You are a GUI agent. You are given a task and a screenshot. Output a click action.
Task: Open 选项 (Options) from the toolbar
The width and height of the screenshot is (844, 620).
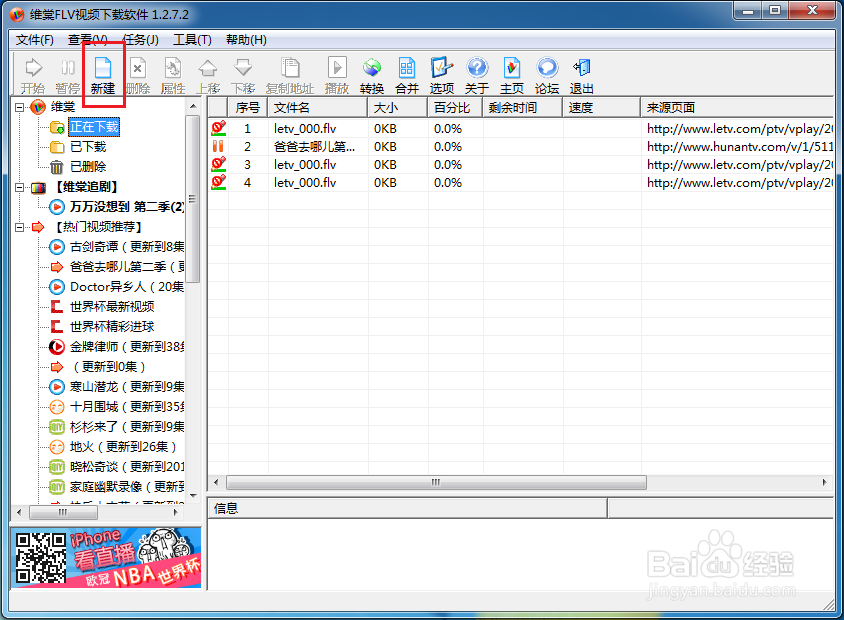[x=442, y=75]
